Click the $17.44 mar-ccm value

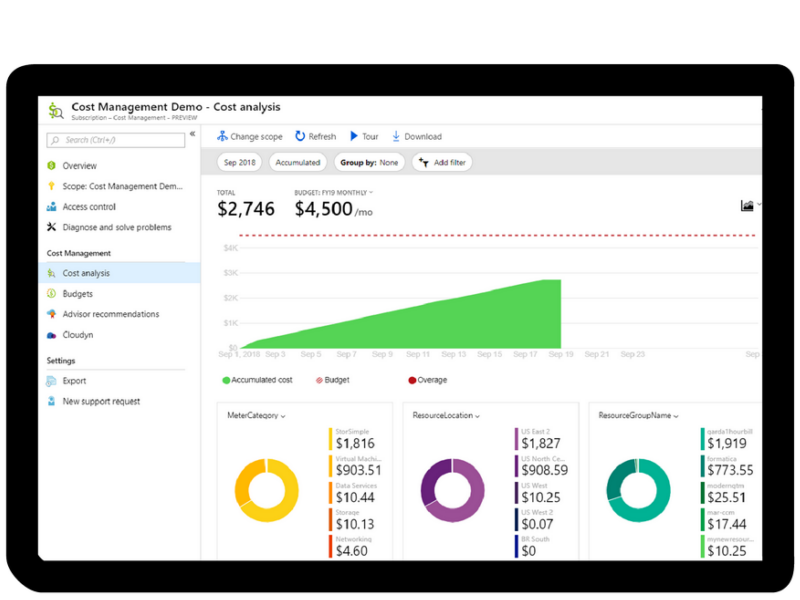[x=727, y=524]
